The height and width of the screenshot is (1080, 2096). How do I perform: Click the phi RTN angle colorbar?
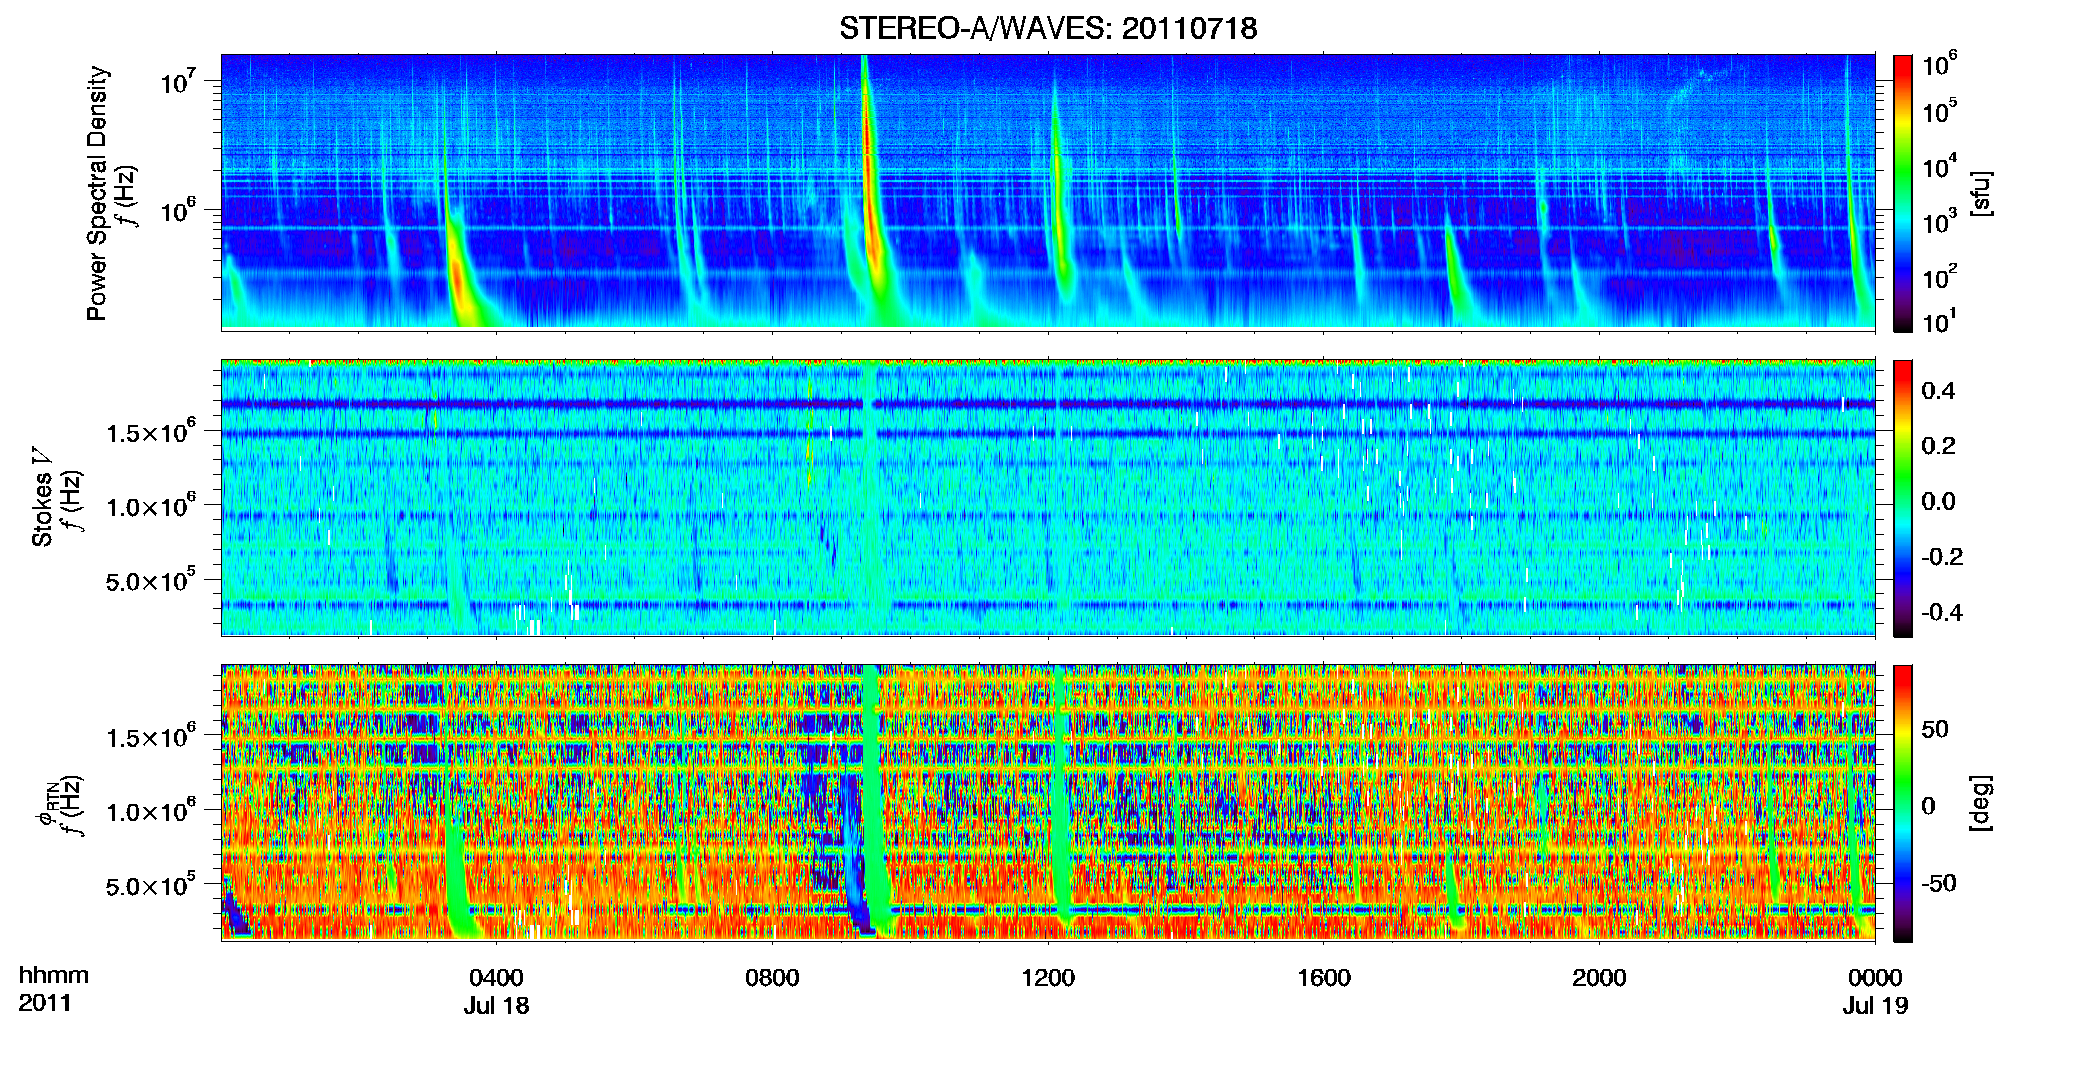(x=1903, y=803)
